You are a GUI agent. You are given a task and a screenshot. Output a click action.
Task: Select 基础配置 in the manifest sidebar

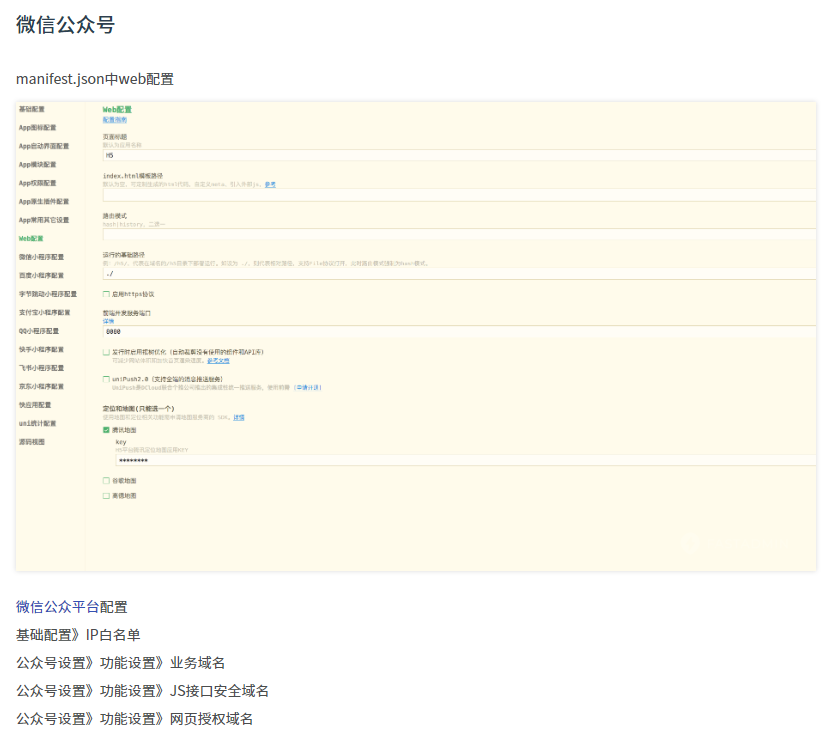point(32,109)
